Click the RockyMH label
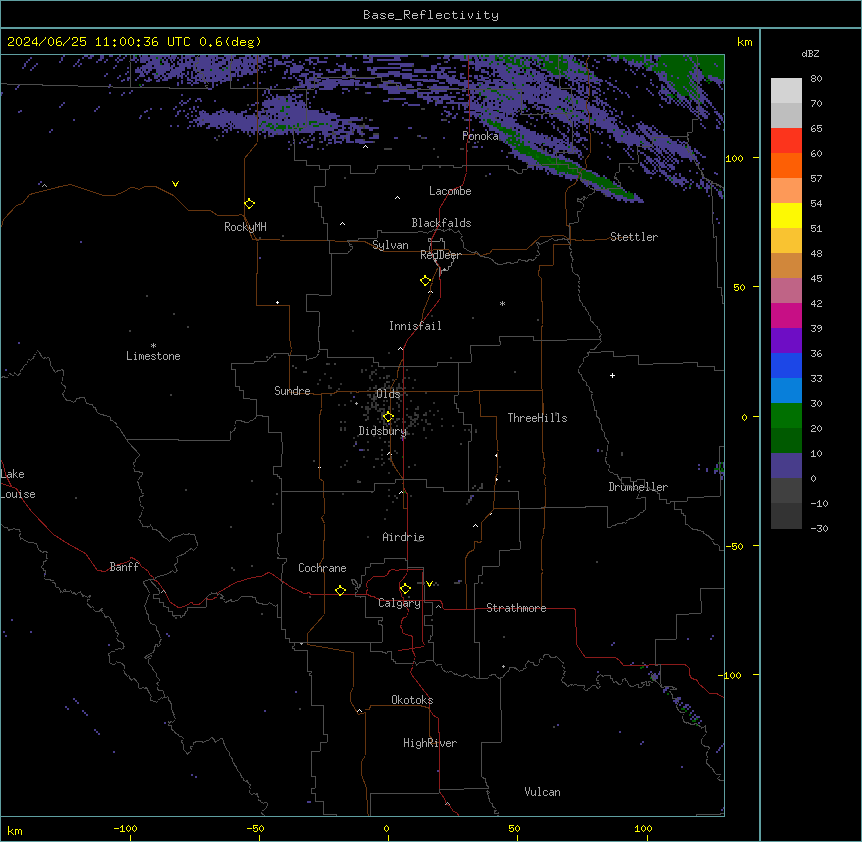 [245, 227]
